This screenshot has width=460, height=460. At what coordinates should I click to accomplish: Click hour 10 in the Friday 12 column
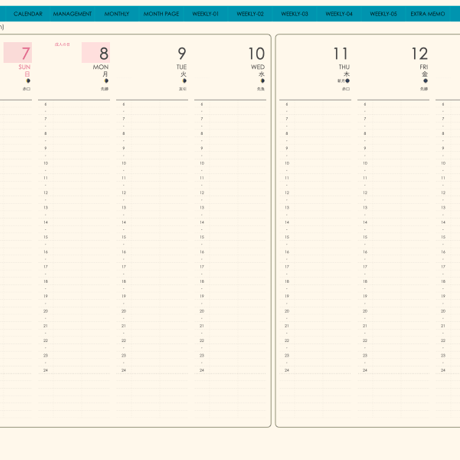[365, 163]
